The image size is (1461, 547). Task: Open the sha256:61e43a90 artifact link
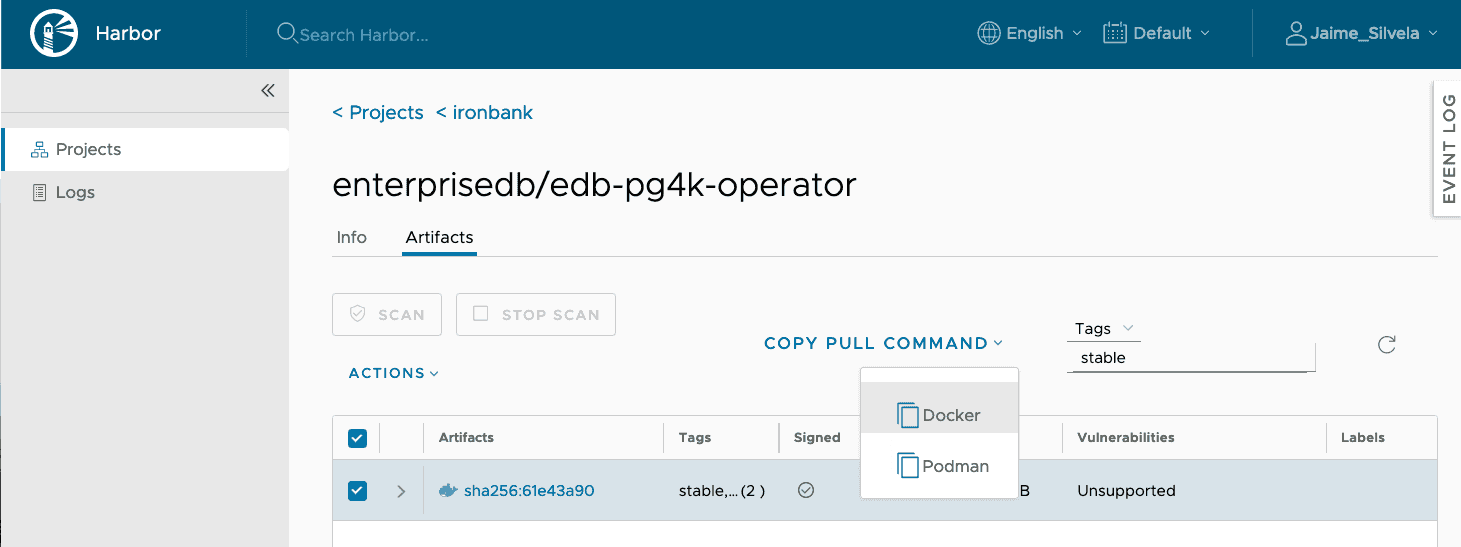point(529,490)
